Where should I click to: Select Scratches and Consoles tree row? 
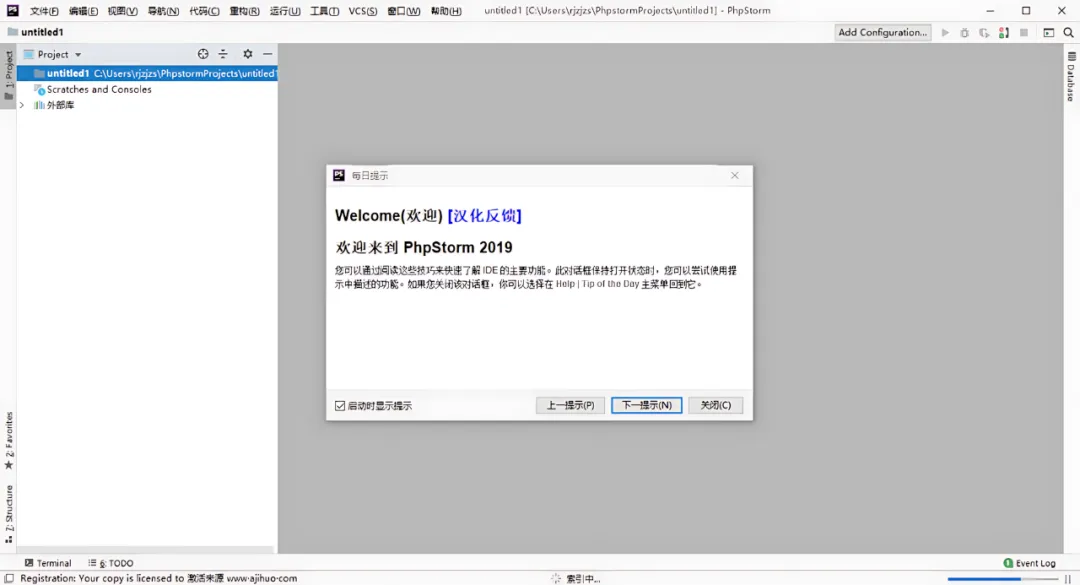click(x=147, y=90)
